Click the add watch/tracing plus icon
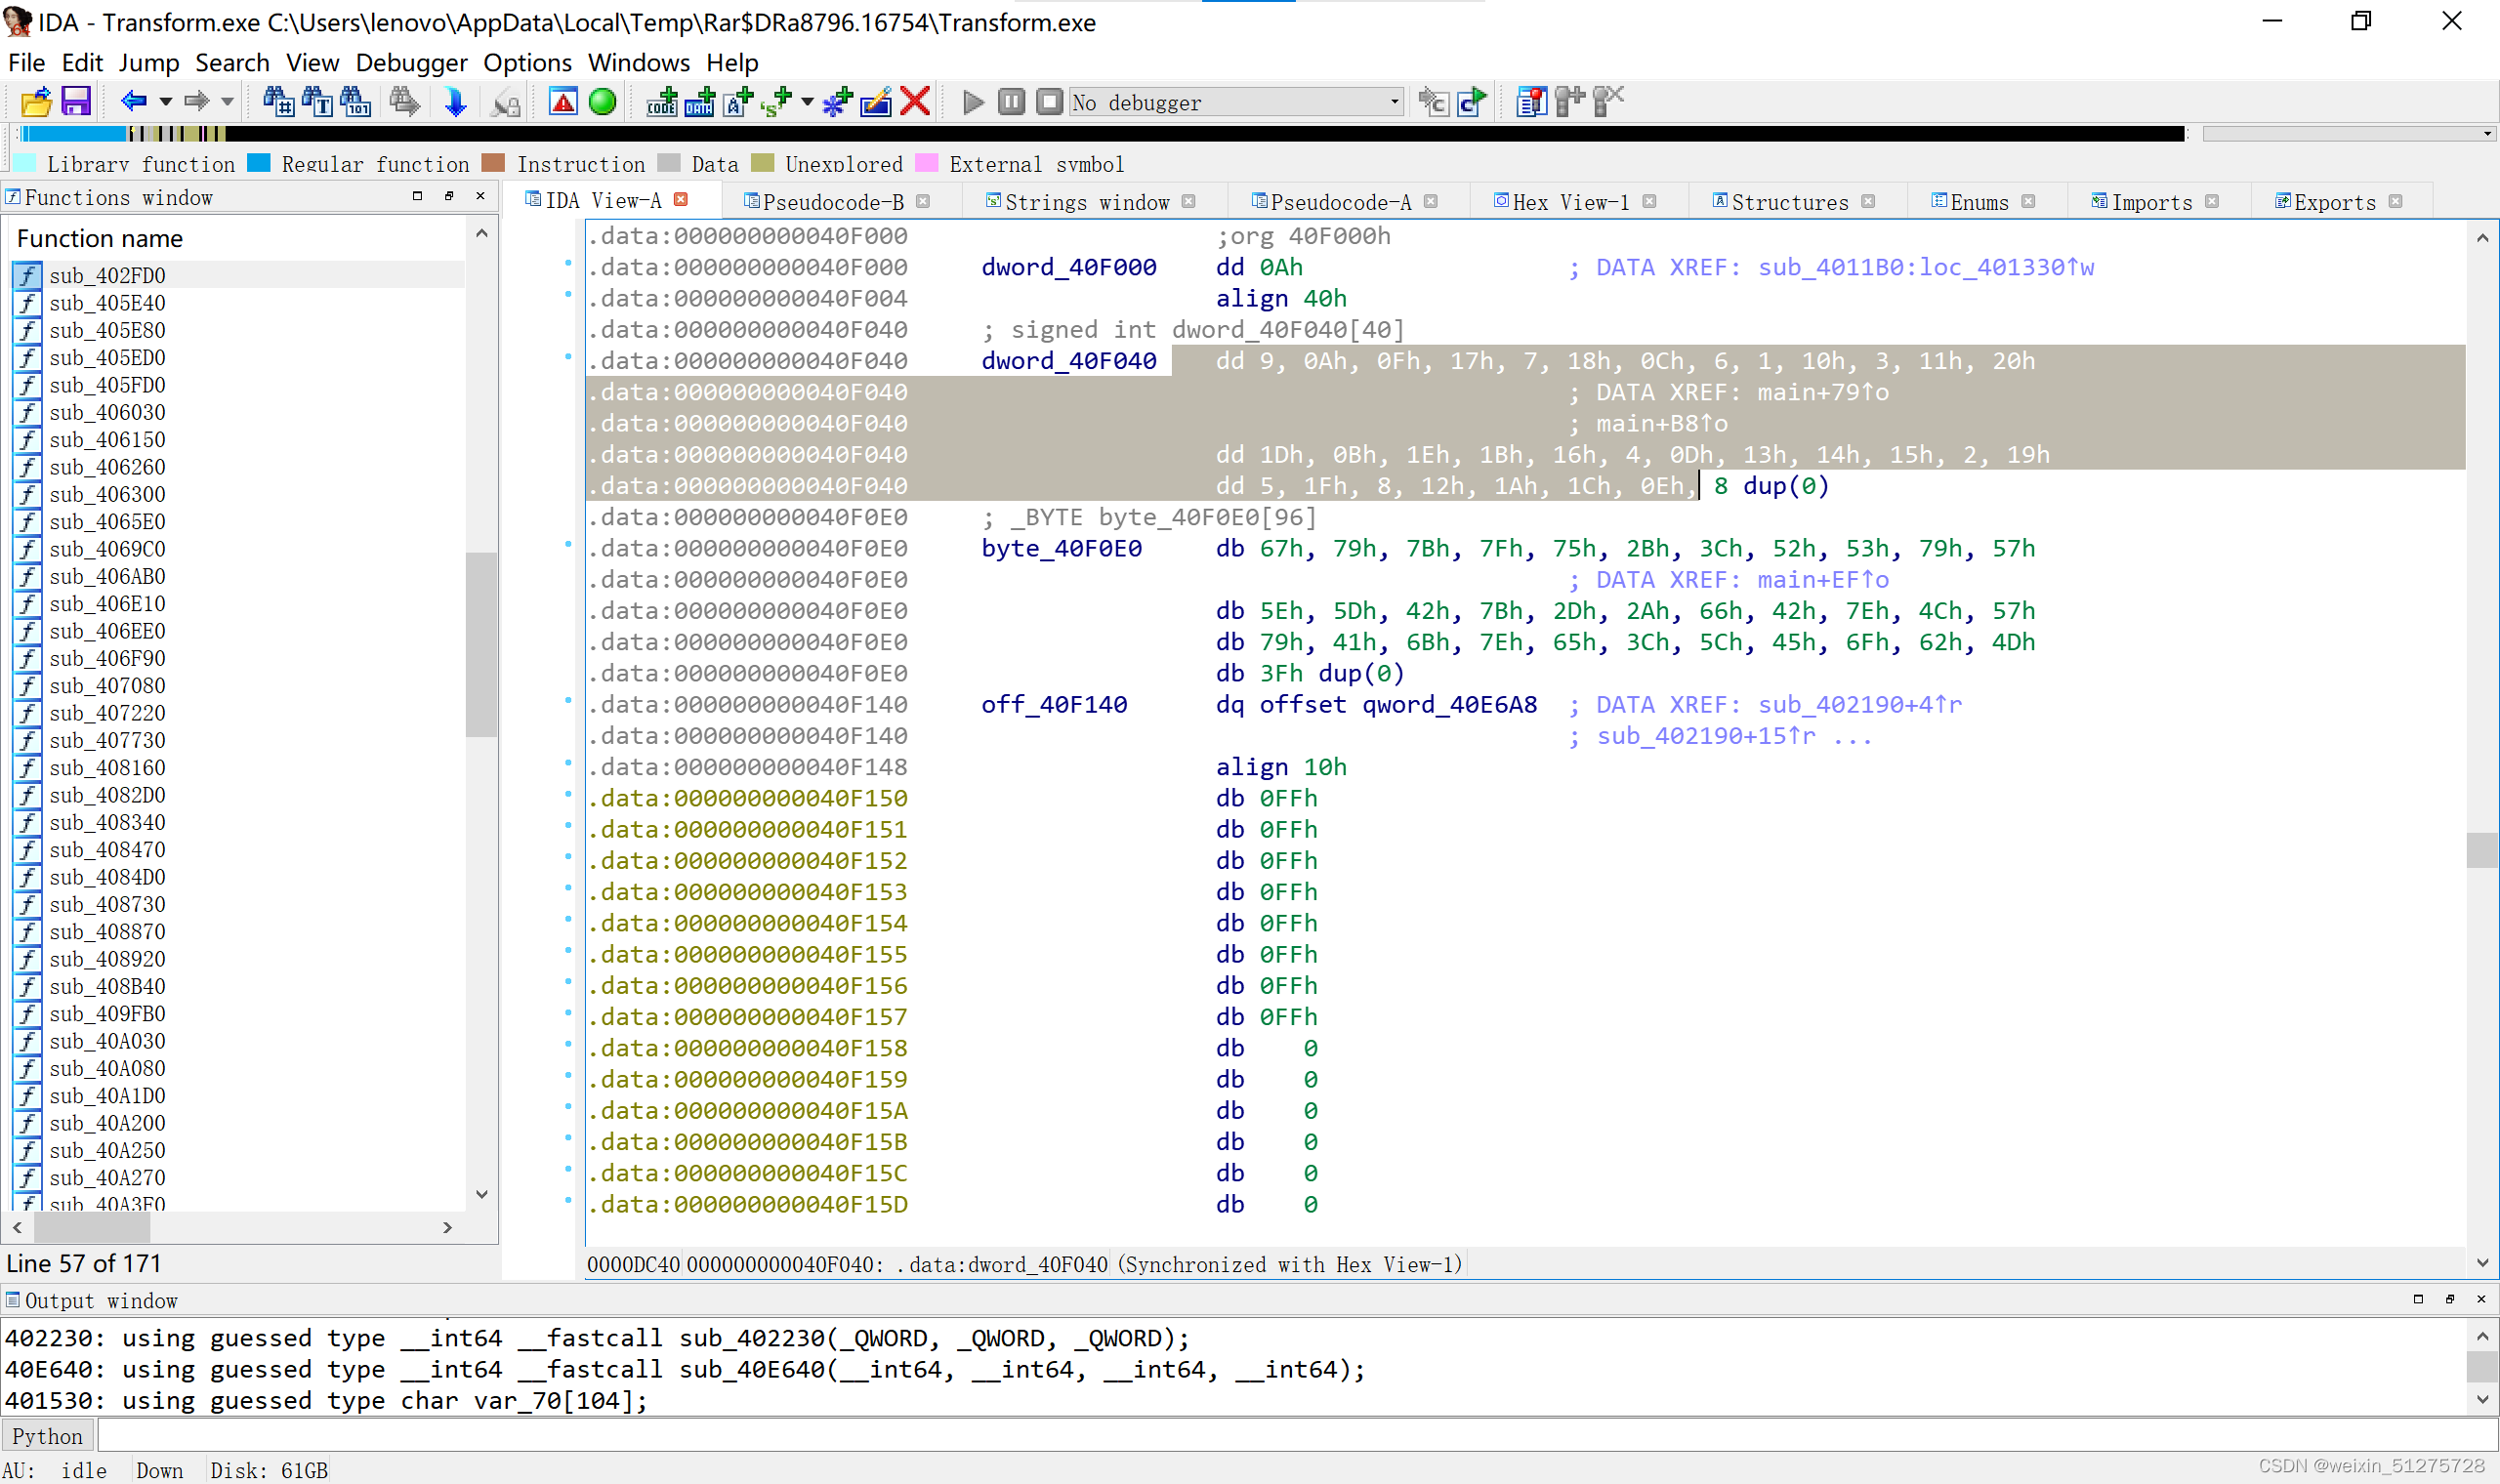The width and height of the screenshot is (2500, 1484). pyautogui.click(x=1569, y=102)
